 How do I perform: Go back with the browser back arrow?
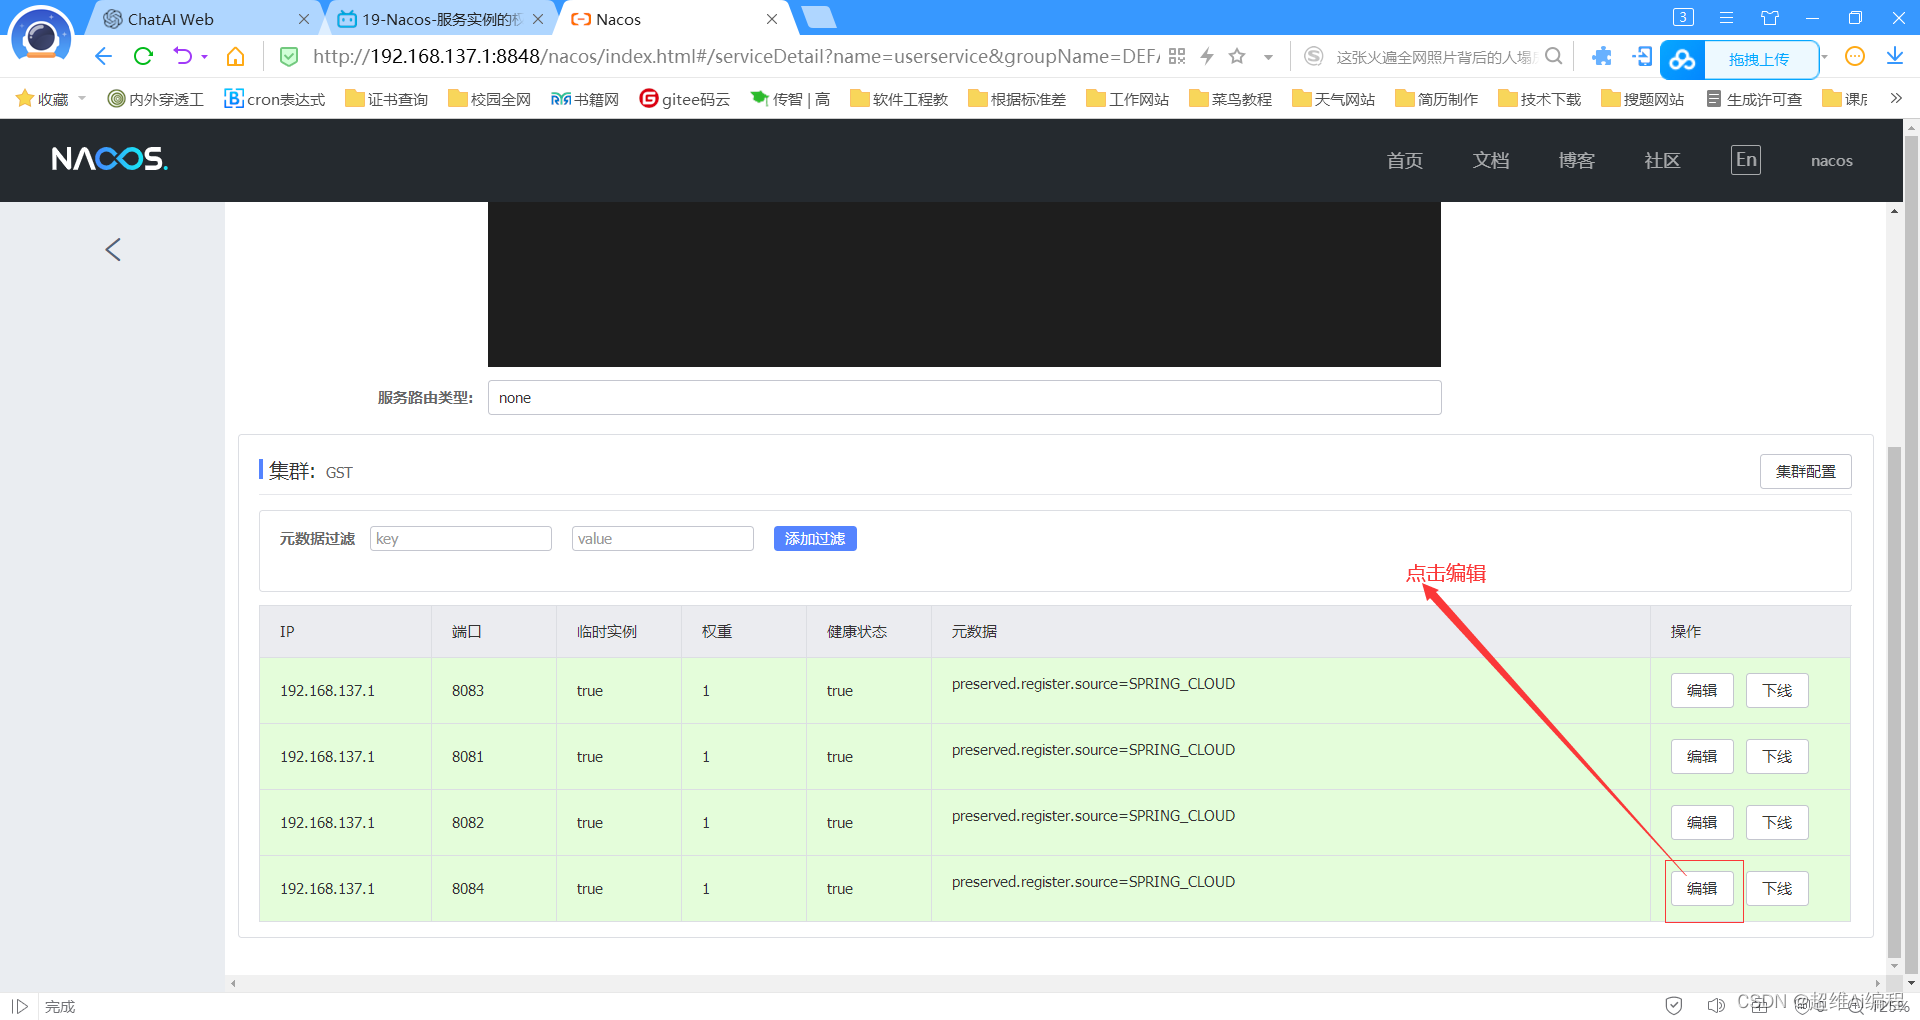[x=103, y=56]
